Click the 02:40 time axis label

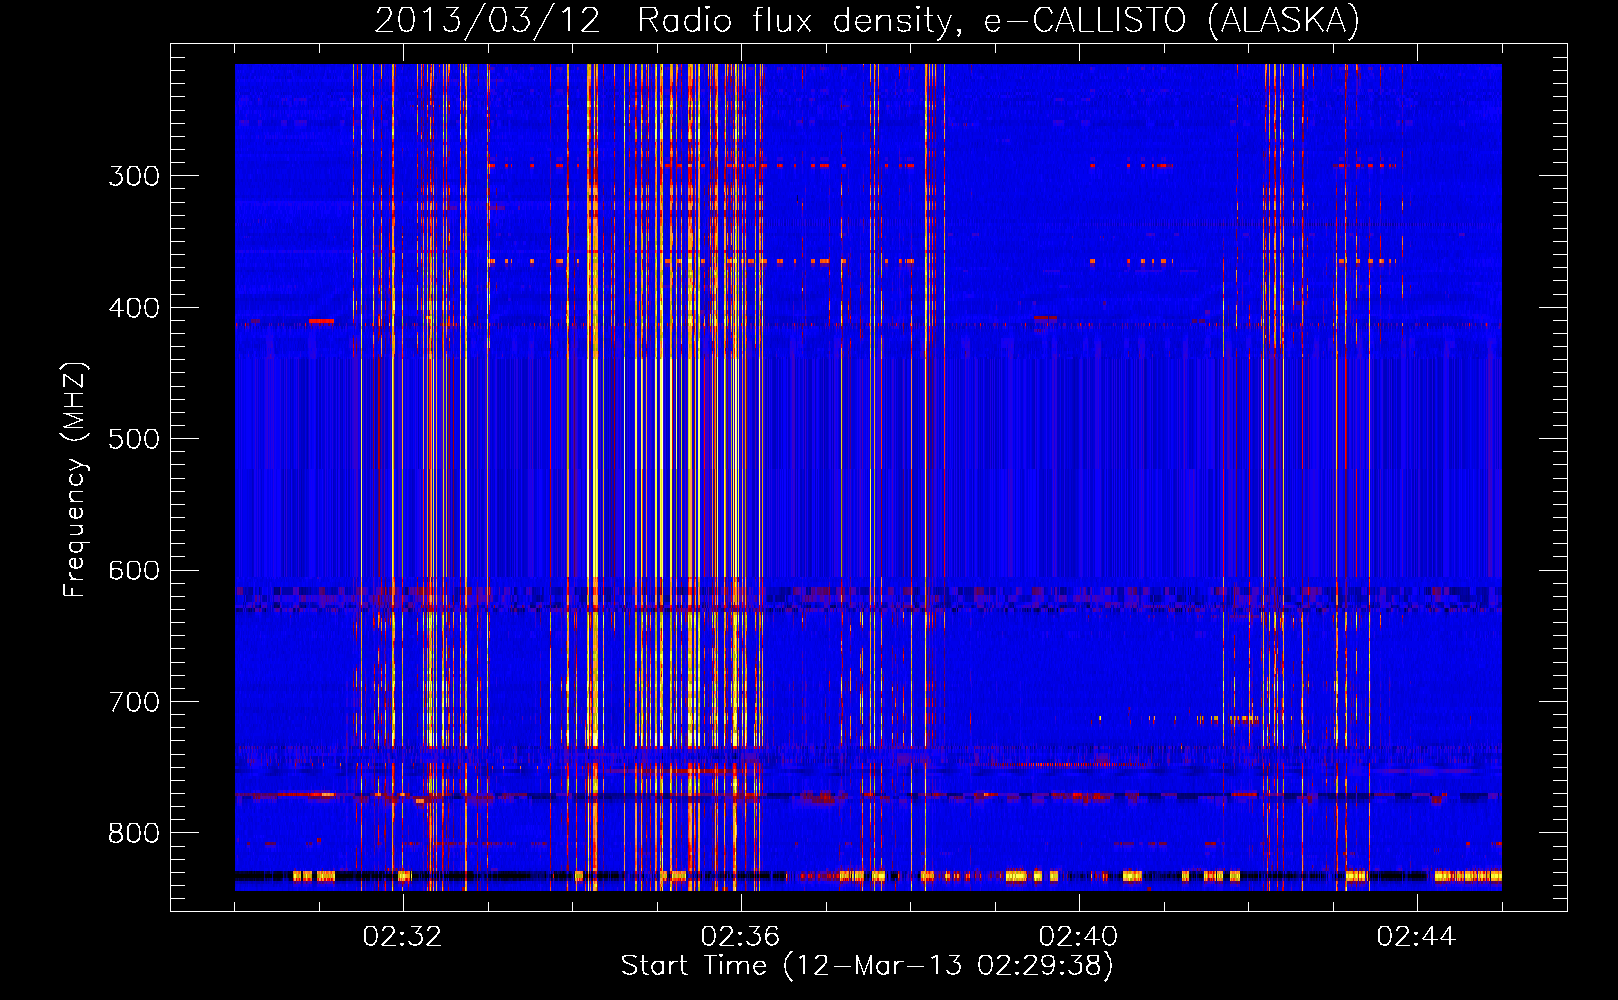pyautogui.click(x=1078, y=937)
